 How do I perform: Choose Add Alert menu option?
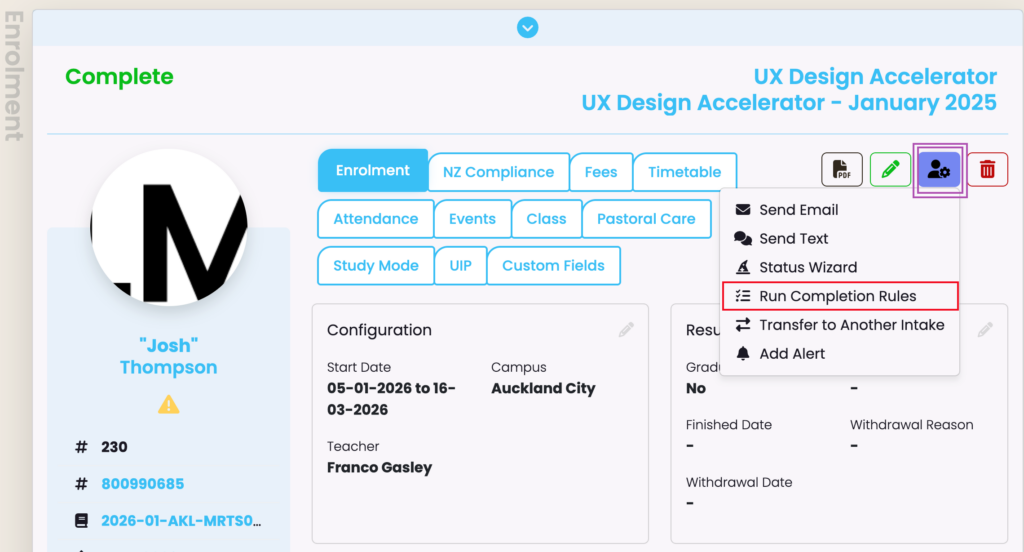coord(792,354)
